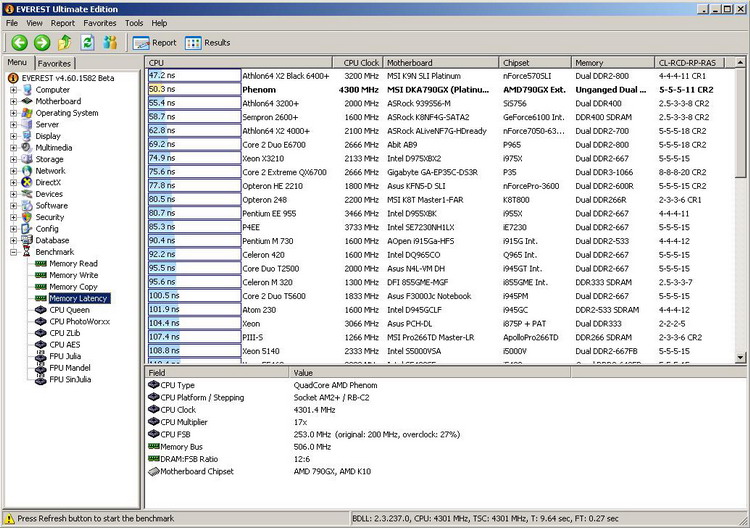
Task: Click the Up level arrow icon
Action: [x=65, y=43]
